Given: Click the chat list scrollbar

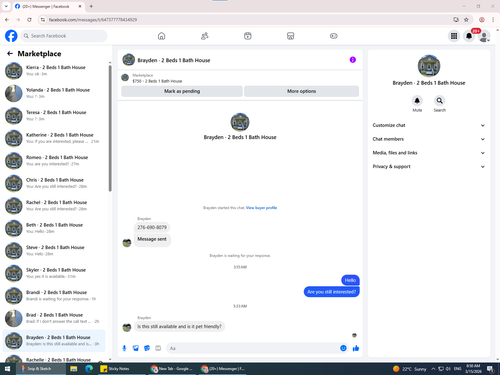Looking at the screenshot, I should click(110, 128).
